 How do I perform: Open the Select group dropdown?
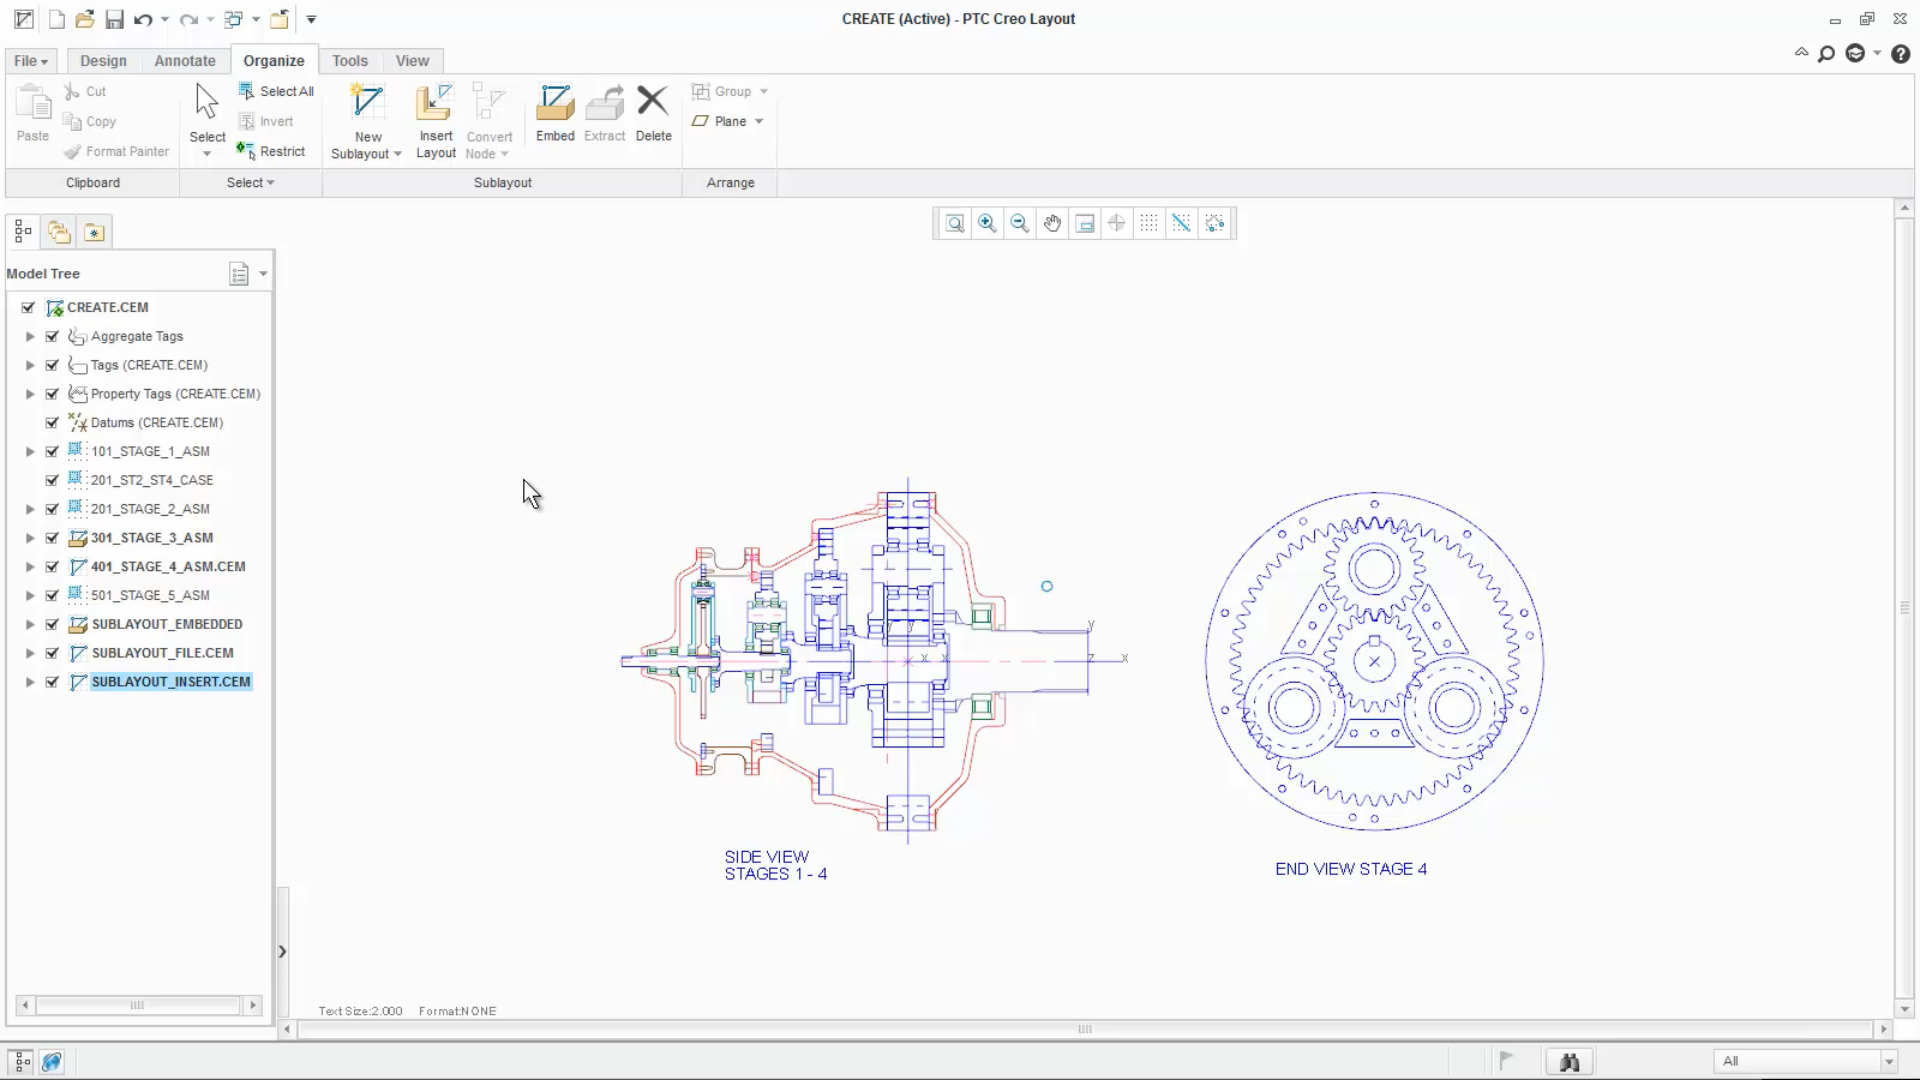click(250, 183)
